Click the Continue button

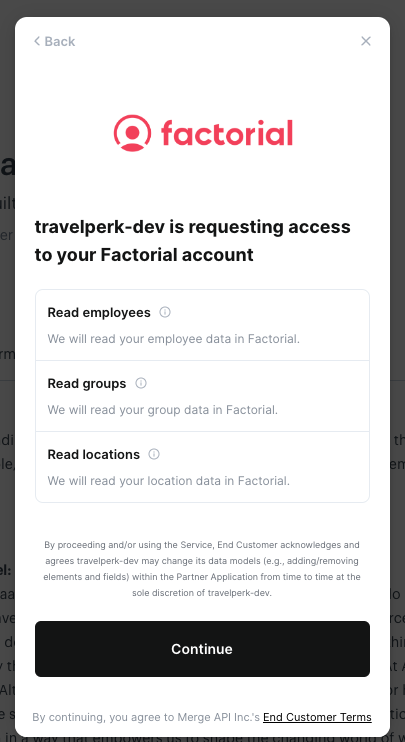click(x=202, y=649)
